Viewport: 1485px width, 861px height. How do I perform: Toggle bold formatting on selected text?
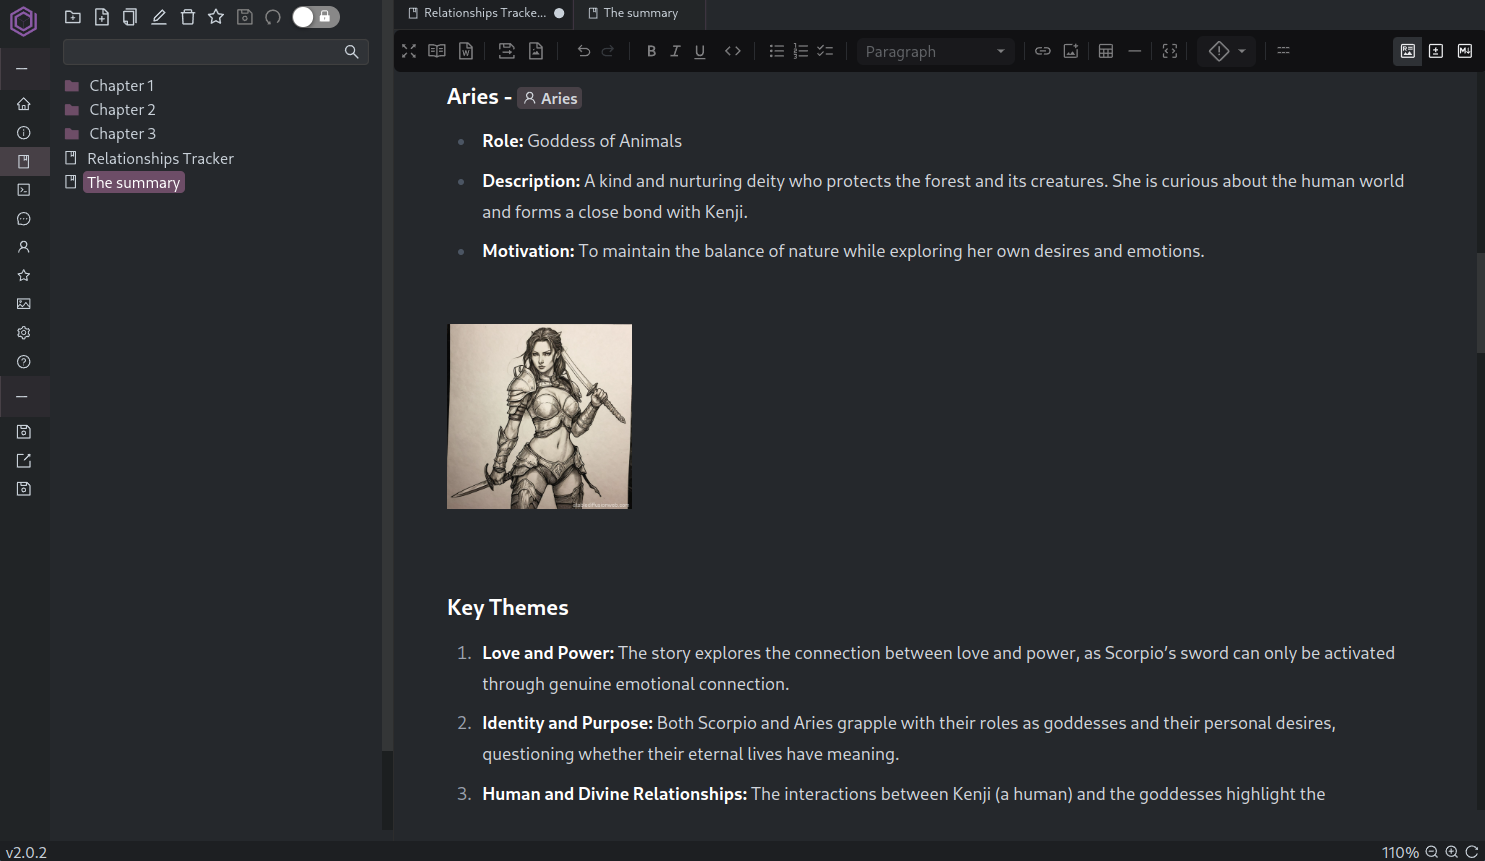click(x=651, y=51)
